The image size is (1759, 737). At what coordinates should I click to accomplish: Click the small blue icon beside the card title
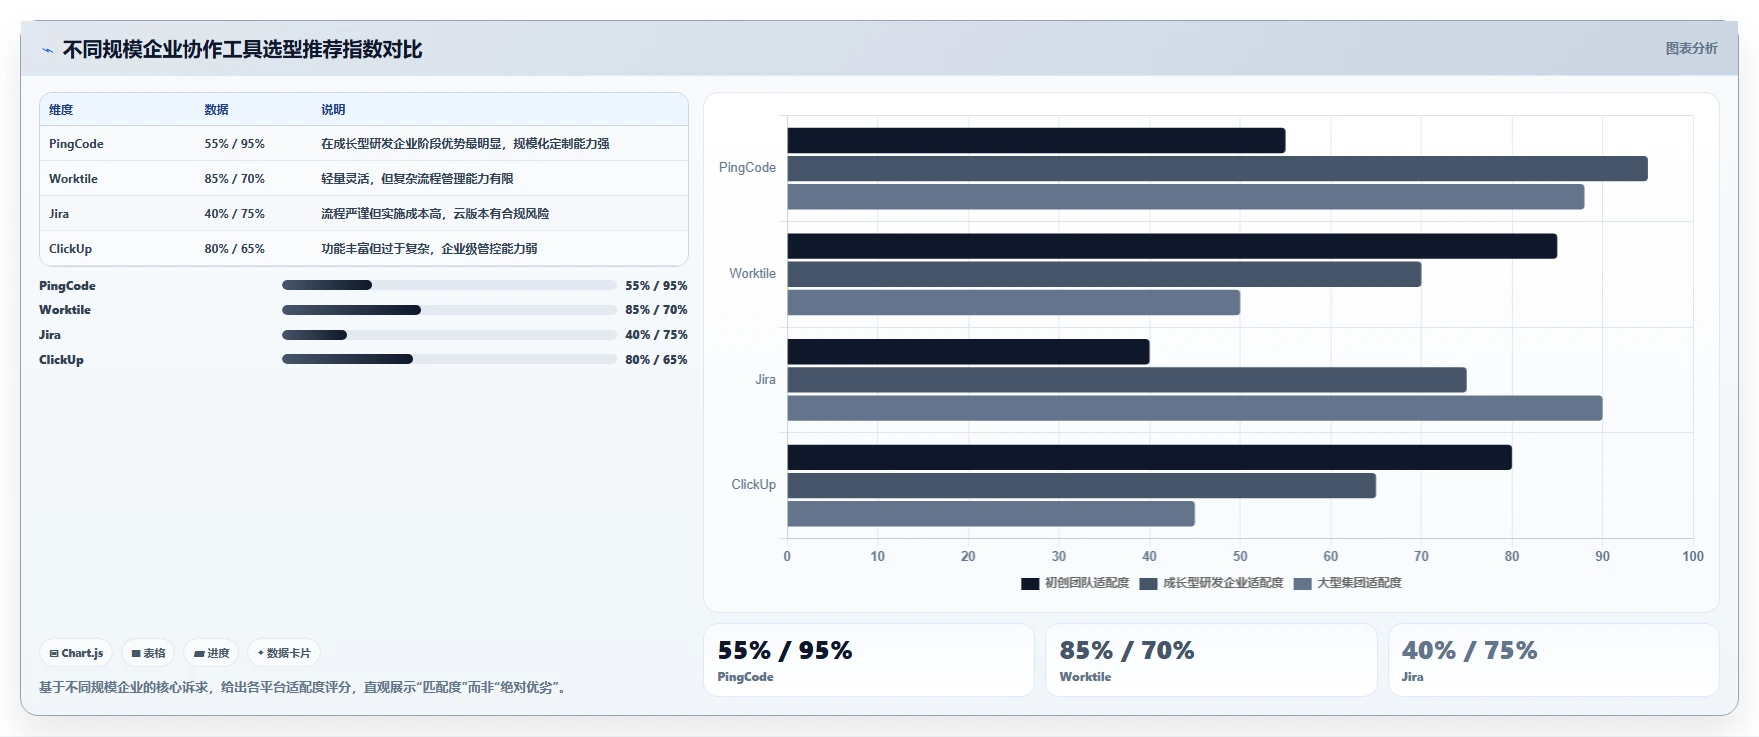click(x=47, y=50)
